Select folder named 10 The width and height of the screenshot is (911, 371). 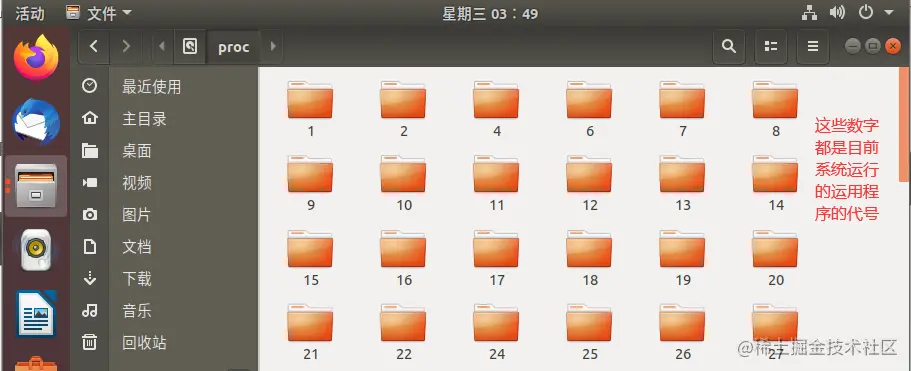click(x=403, y=183)
